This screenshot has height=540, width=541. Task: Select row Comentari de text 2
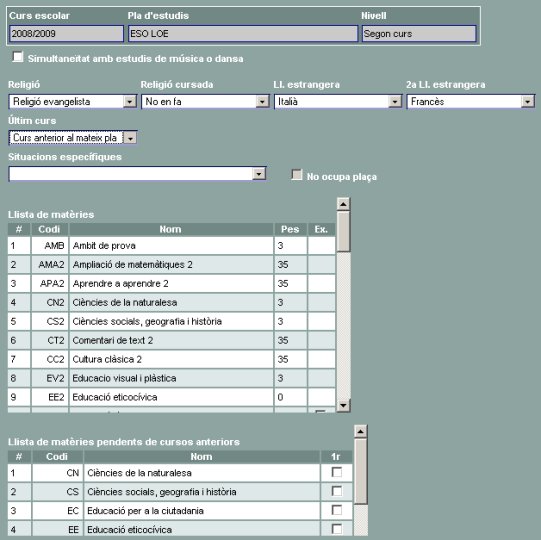click(x=171, y=341)
